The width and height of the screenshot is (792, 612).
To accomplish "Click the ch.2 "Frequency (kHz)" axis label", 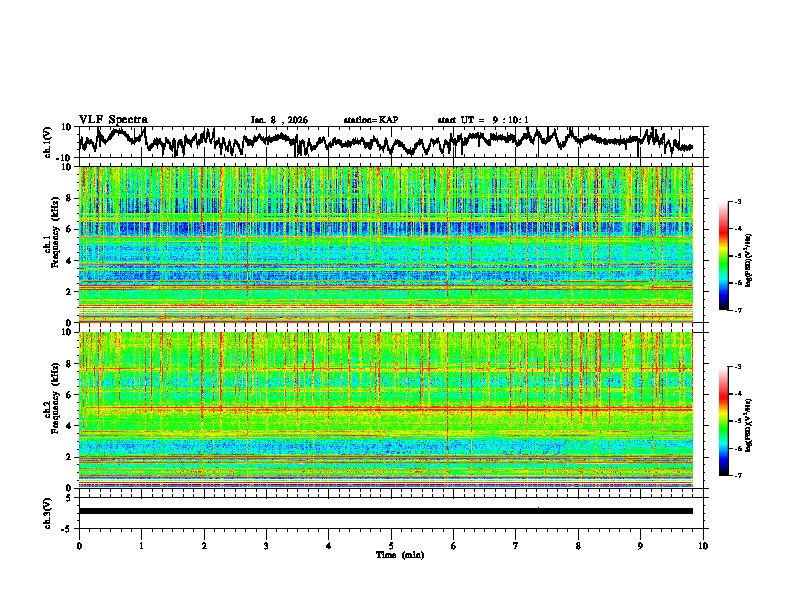I will click(55, 397).
